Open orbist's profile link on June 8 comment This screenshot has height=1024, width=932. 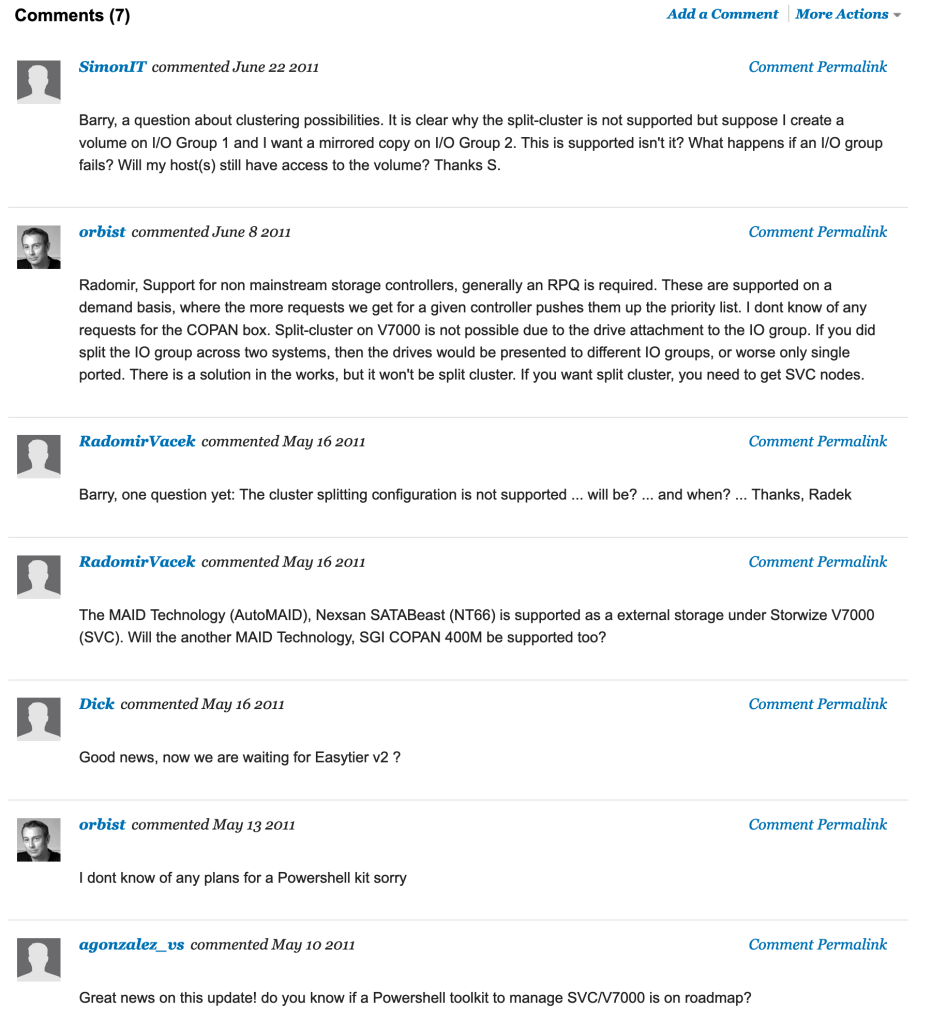tap(102, 232)
